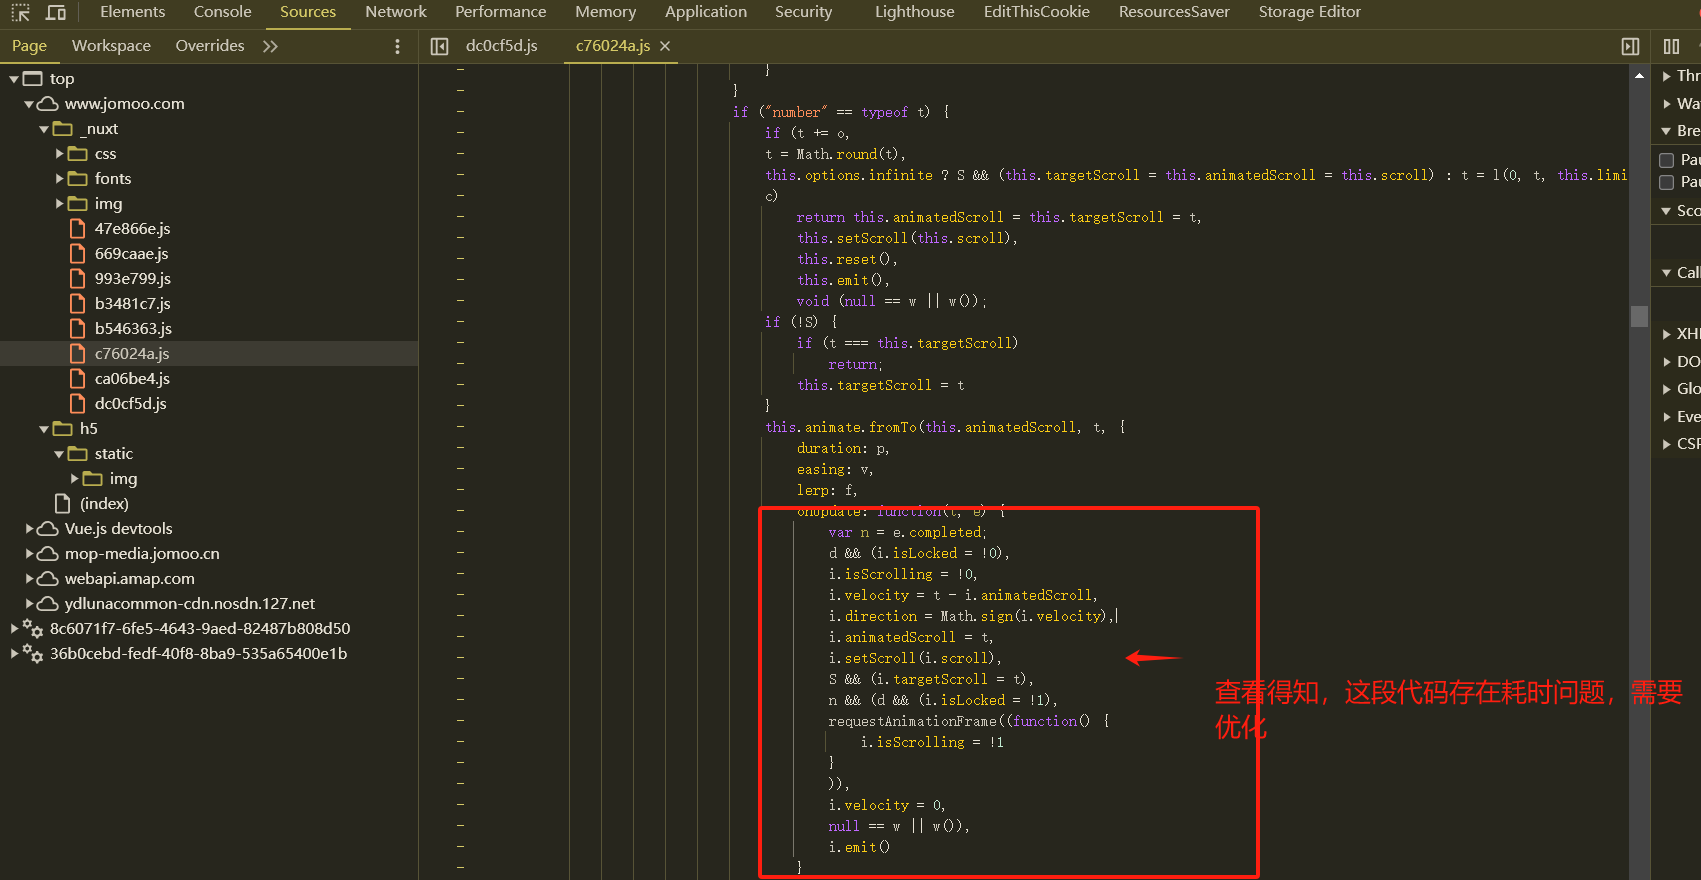The image size is (1701, 880).
Task: Expand ydlunacommon-cdn.nosdn.127.net domain
Action: (29, 604)
